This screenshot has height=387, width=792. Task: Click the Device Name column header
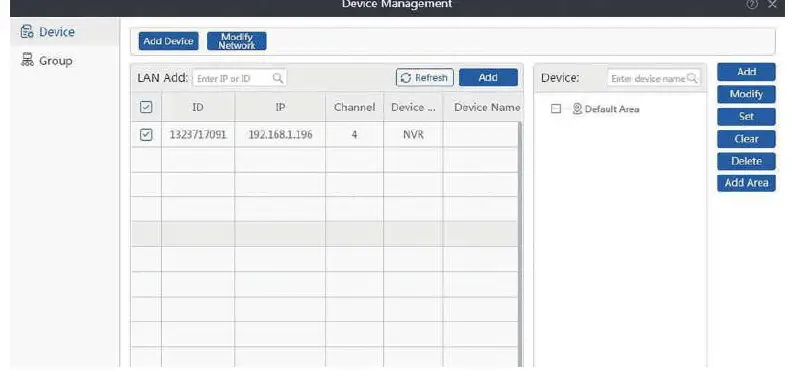(x=483, y=107)
